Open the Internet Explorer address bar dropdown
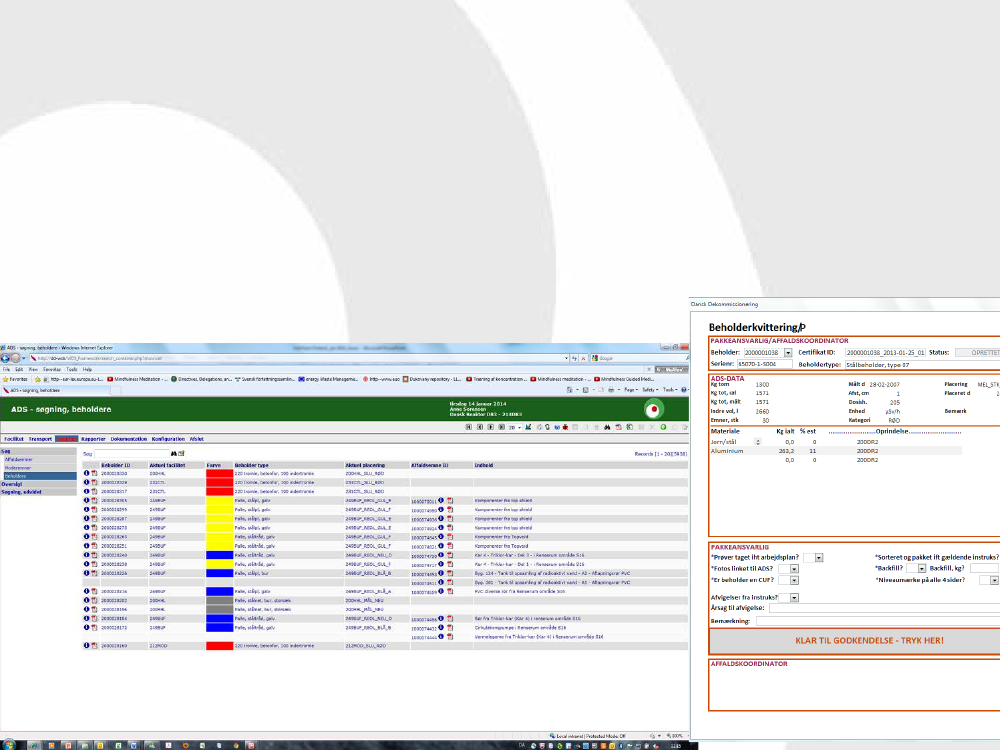 coord(566,358)
